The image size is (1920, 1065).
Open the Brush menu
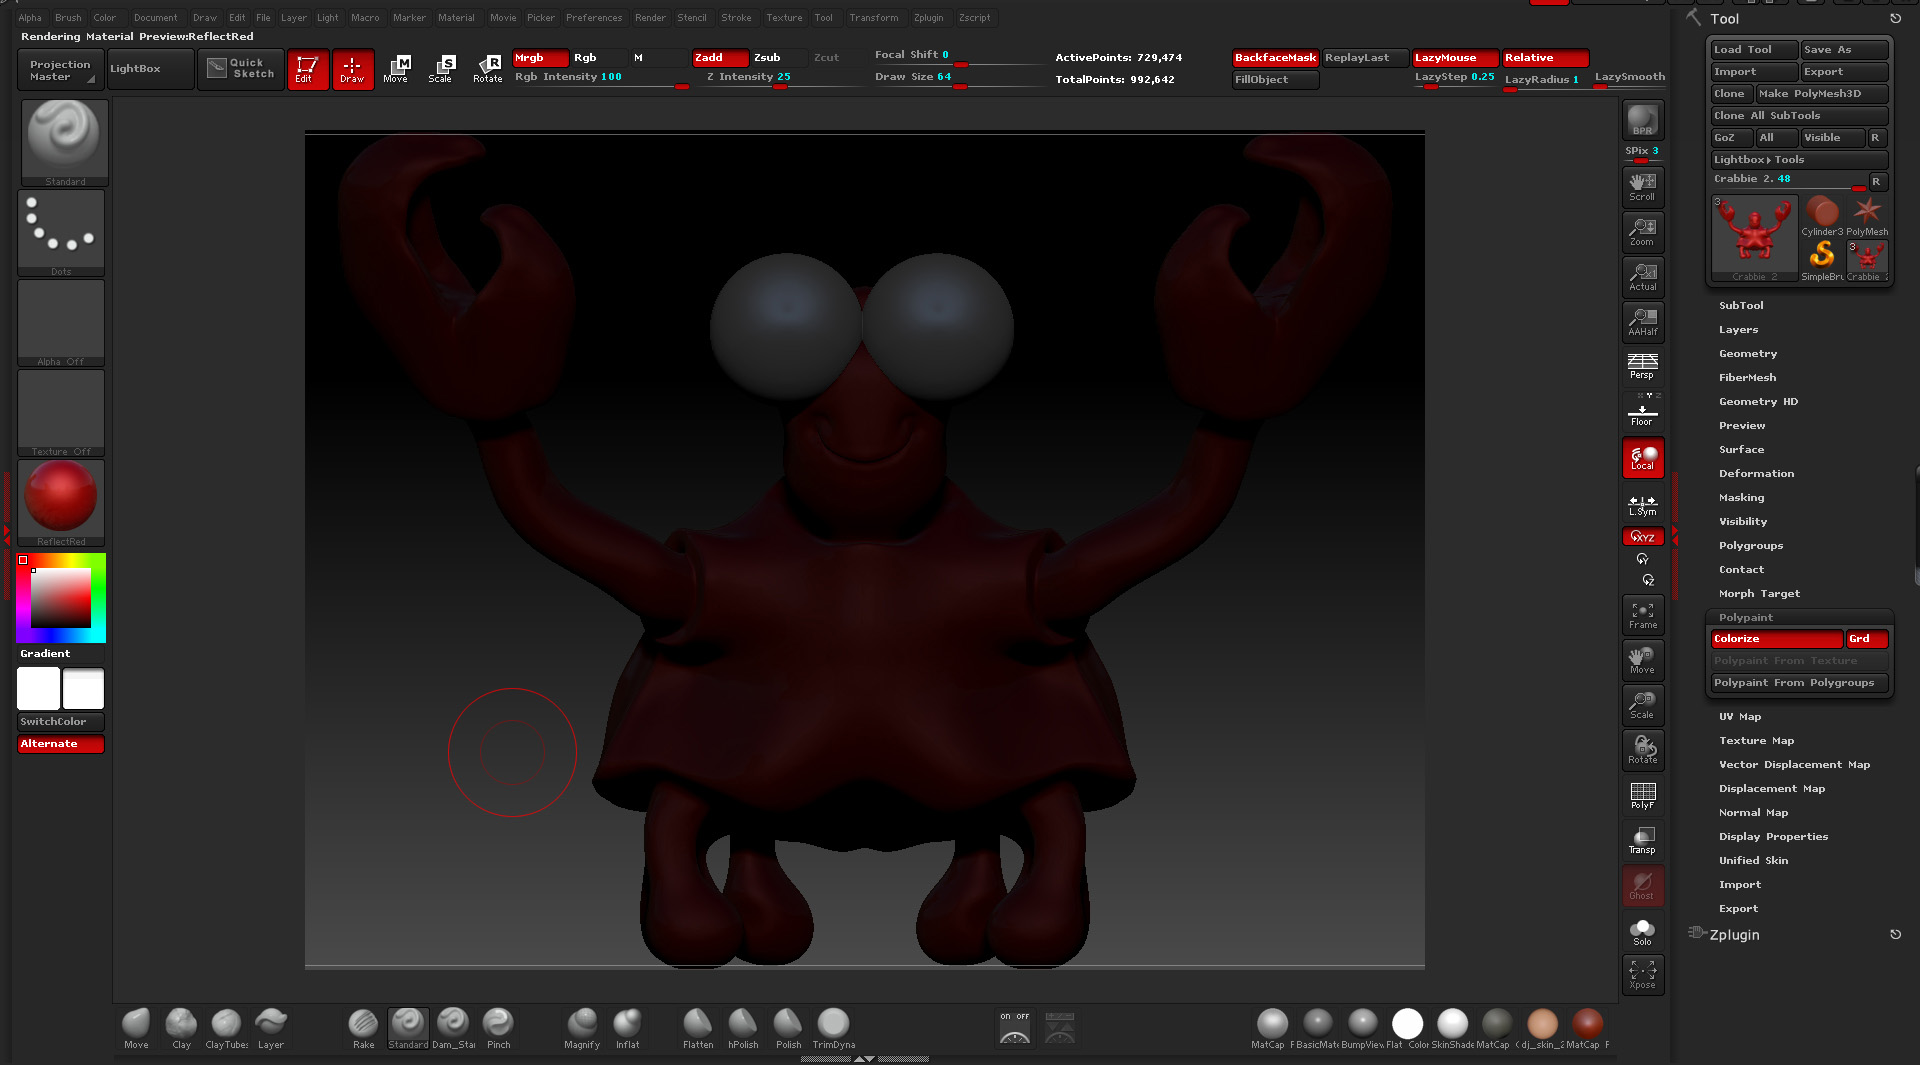[68, 17]
